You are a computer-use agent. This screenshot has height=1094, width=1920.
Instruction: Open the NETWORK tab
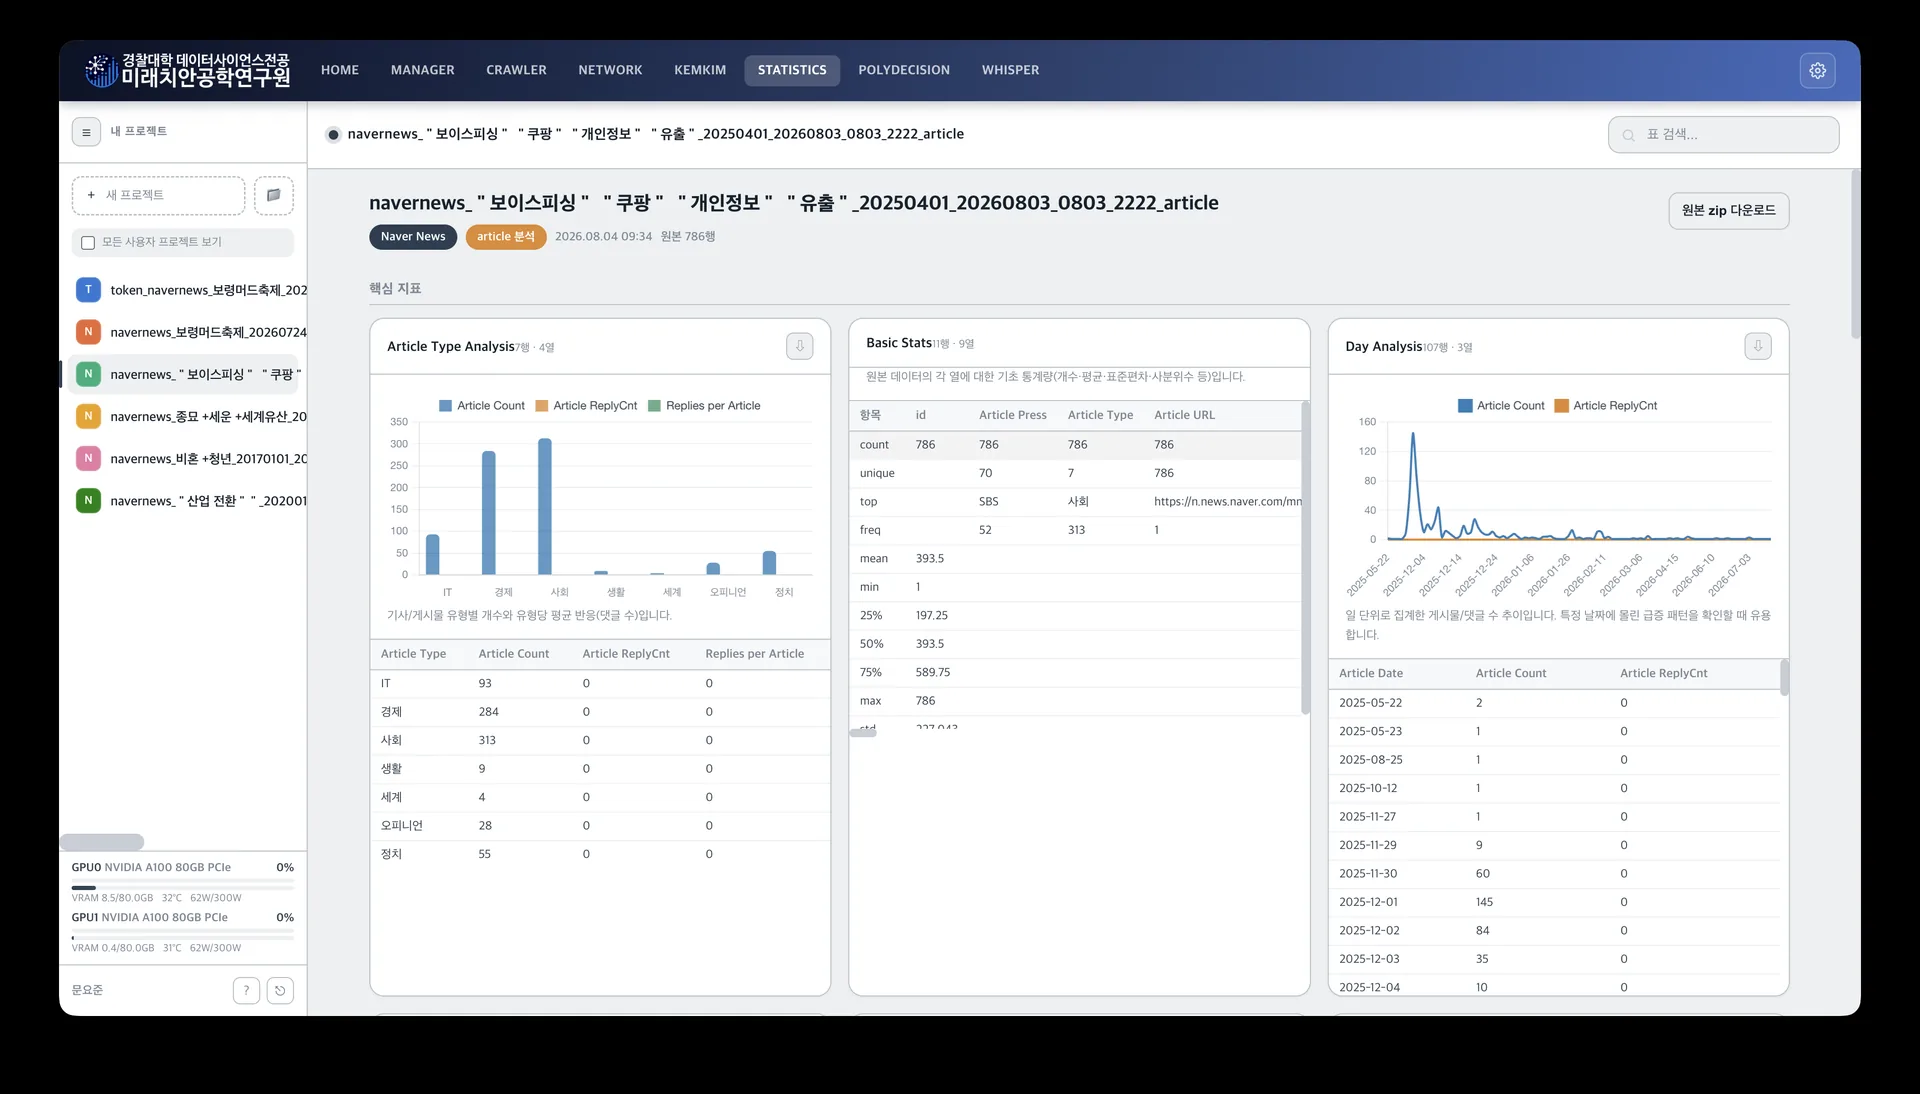click(x=610, y=70)
